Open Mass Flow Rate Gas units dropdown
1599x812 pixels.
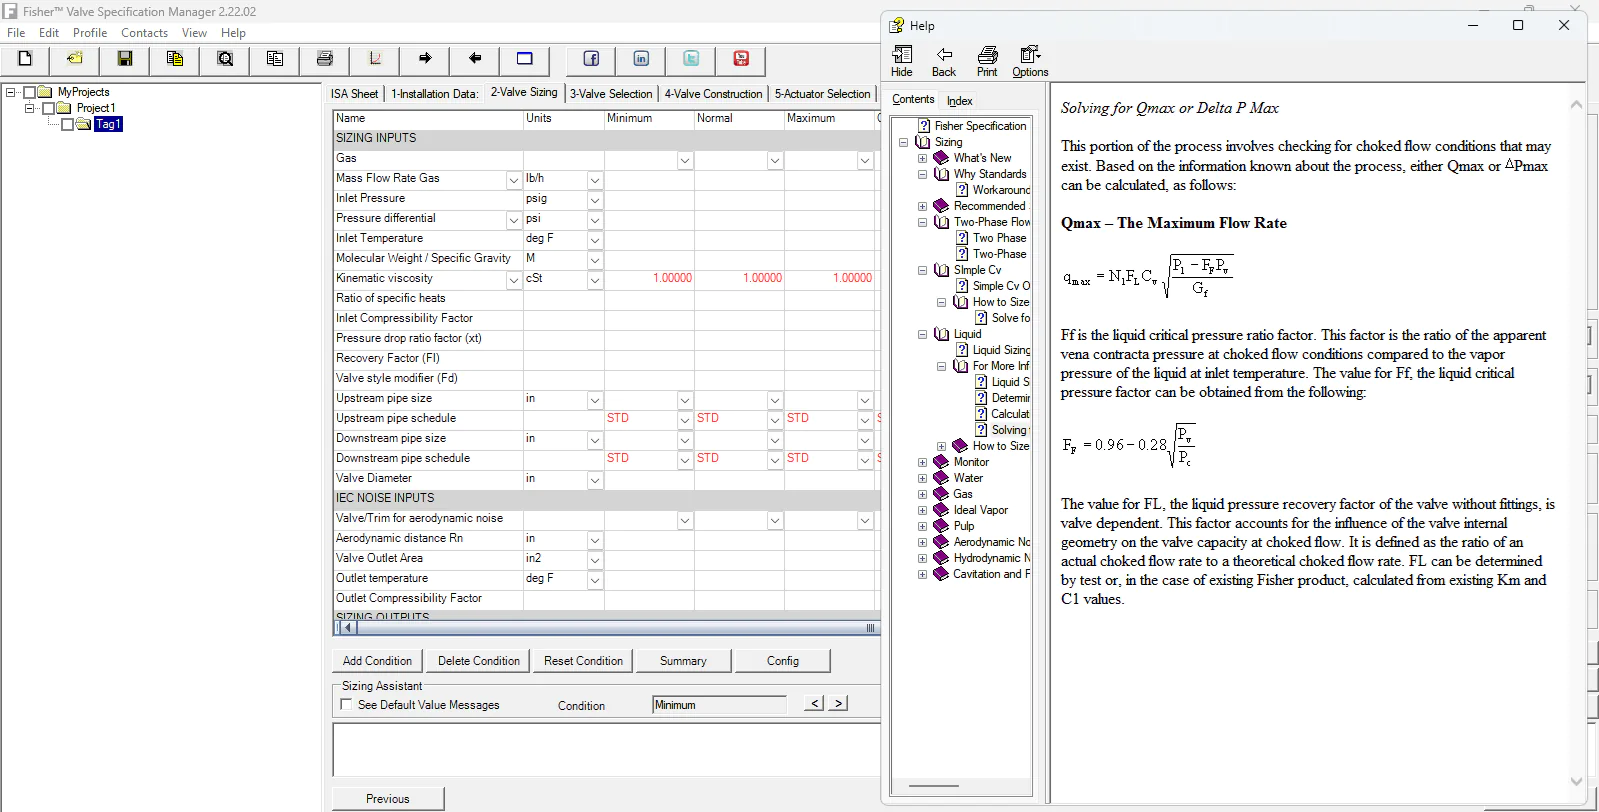click(595, 180)
